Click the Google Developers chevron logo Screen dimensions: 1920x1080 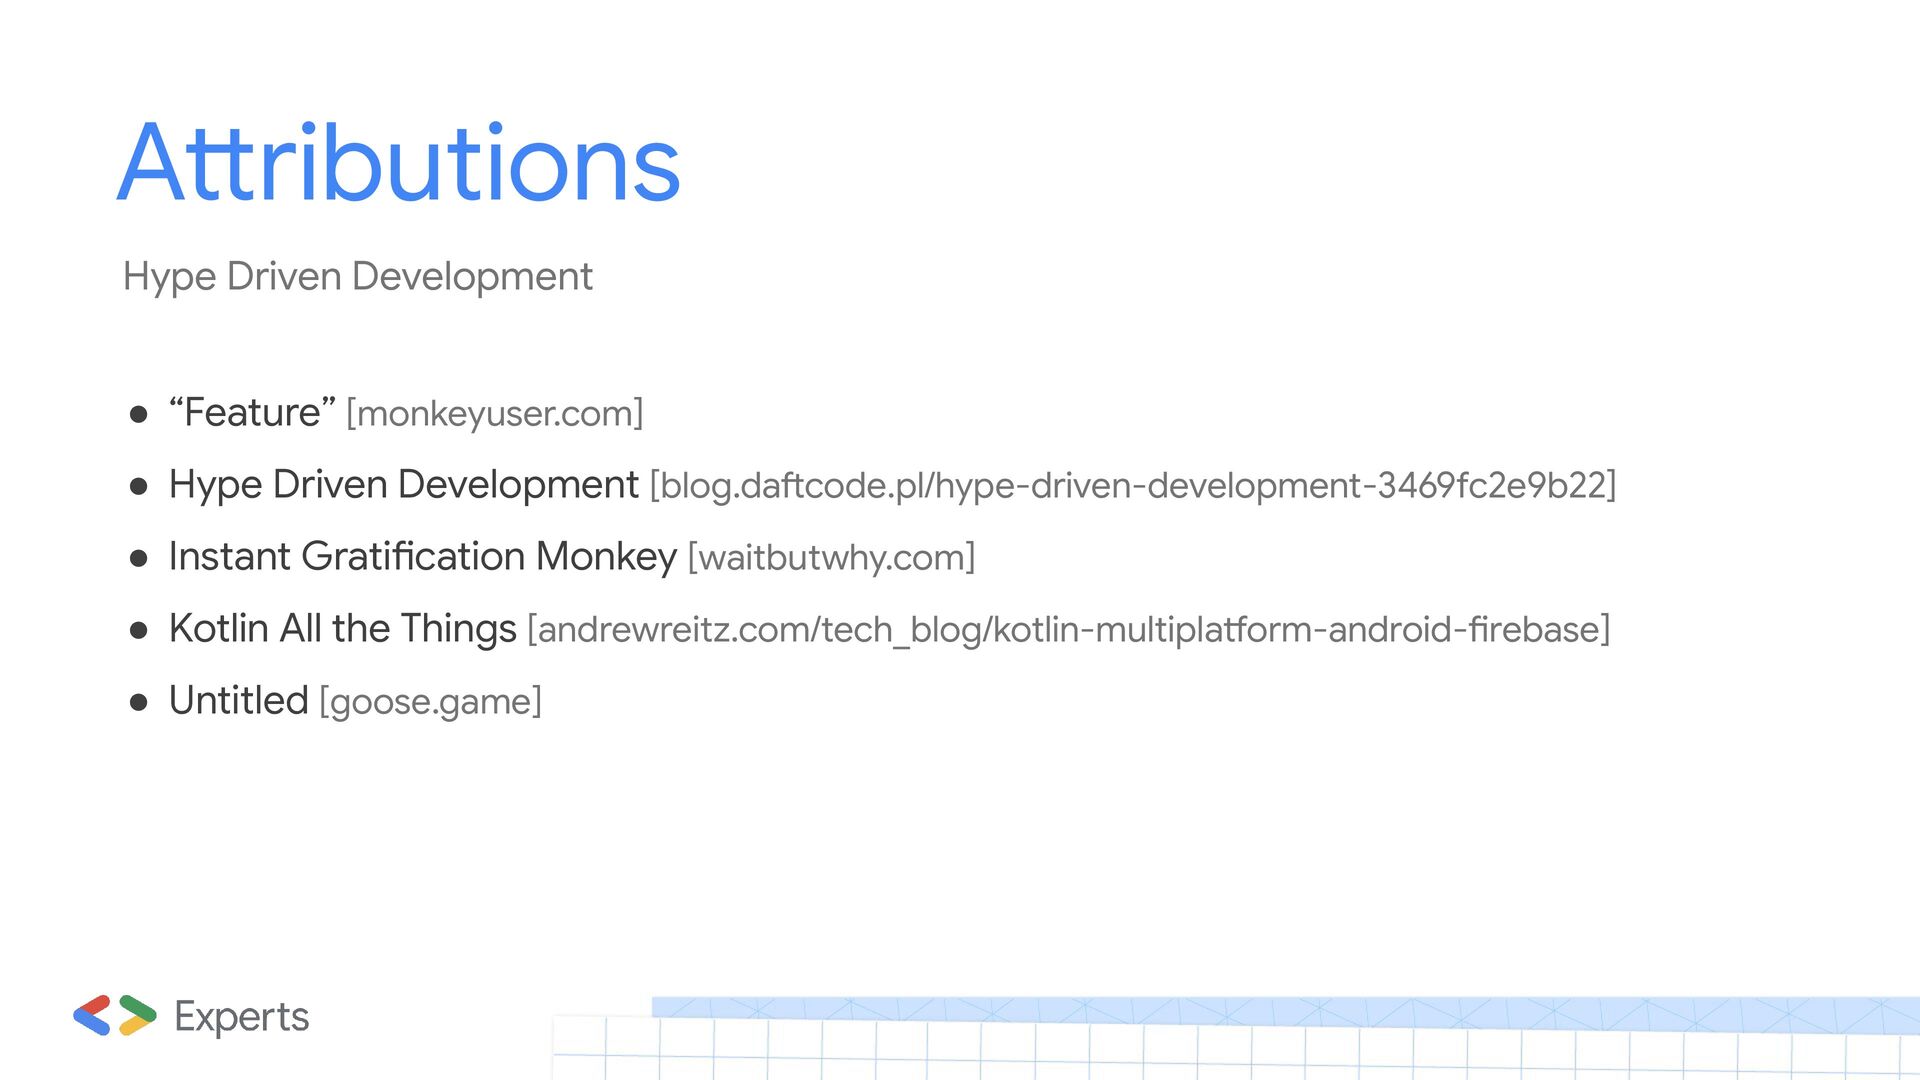(115, 1015)
